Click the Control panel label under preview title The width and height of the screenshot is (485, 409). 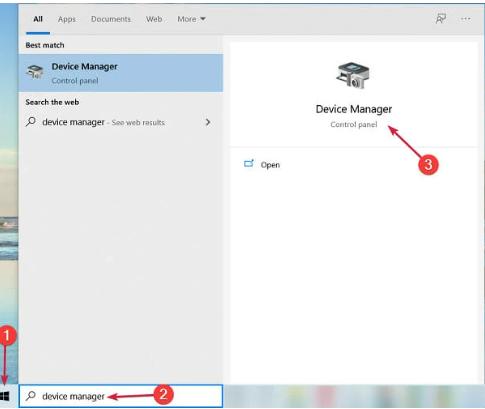[354, 124]
